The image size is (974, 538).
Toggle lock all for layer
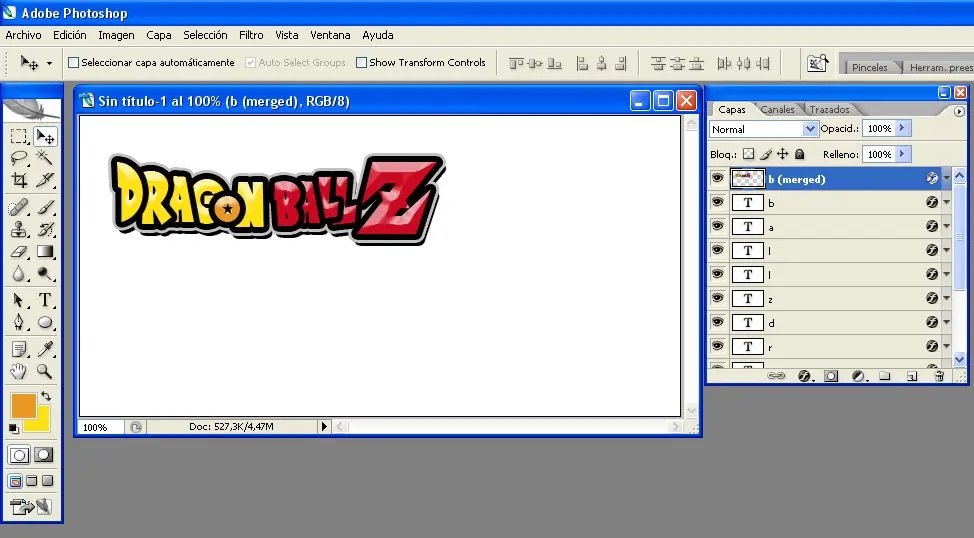799,154
